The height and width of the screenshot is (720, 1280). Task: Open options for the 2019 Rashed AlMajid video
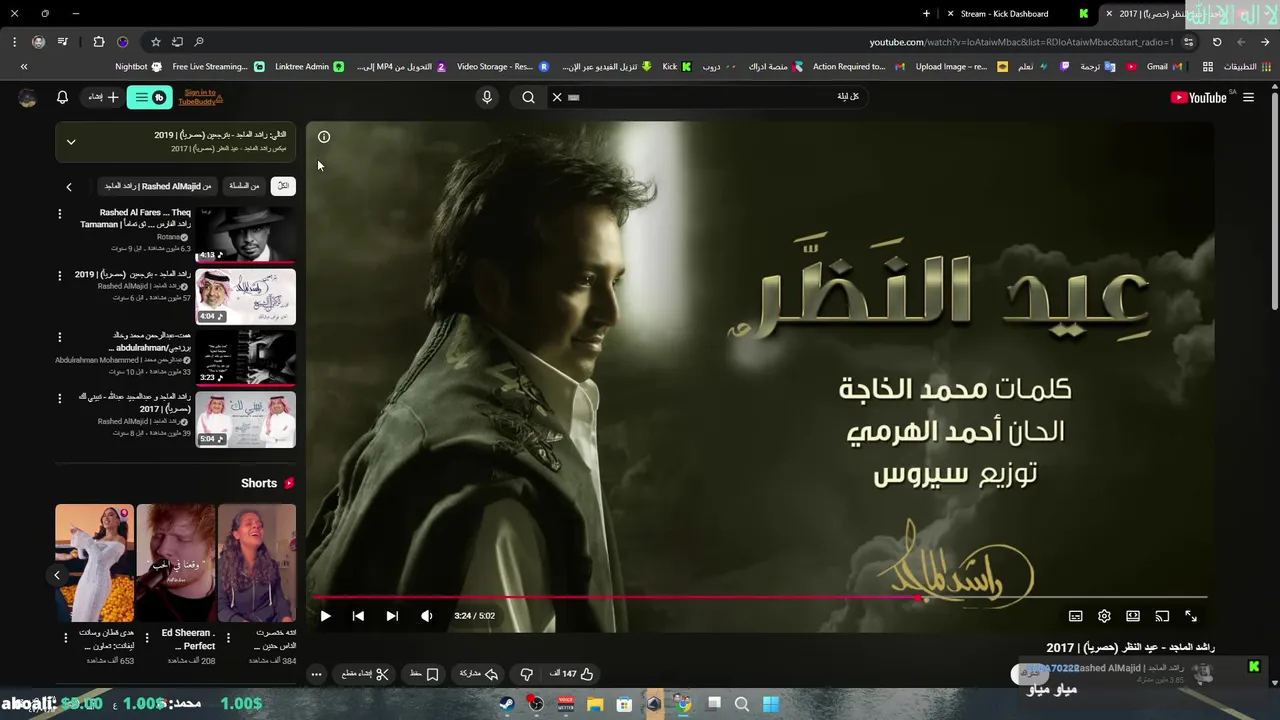click(59, 275)
